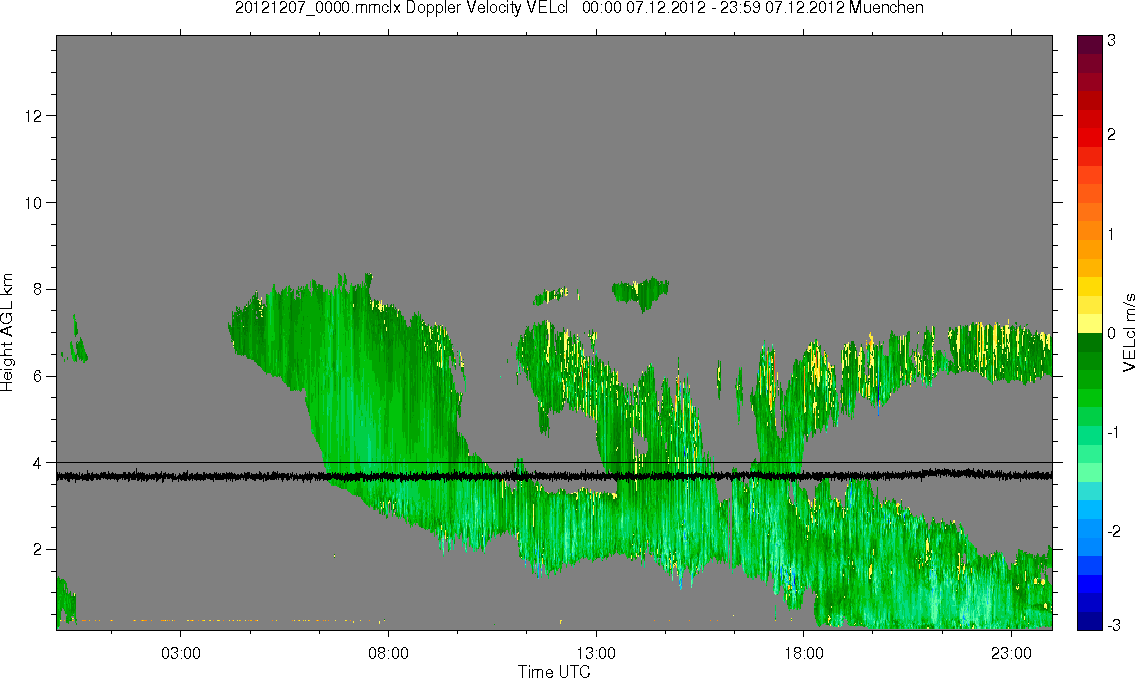This screenshot has width=1135, height=678.
Task: Click the 4 km height tick label
Action: [x=38, y=463]
